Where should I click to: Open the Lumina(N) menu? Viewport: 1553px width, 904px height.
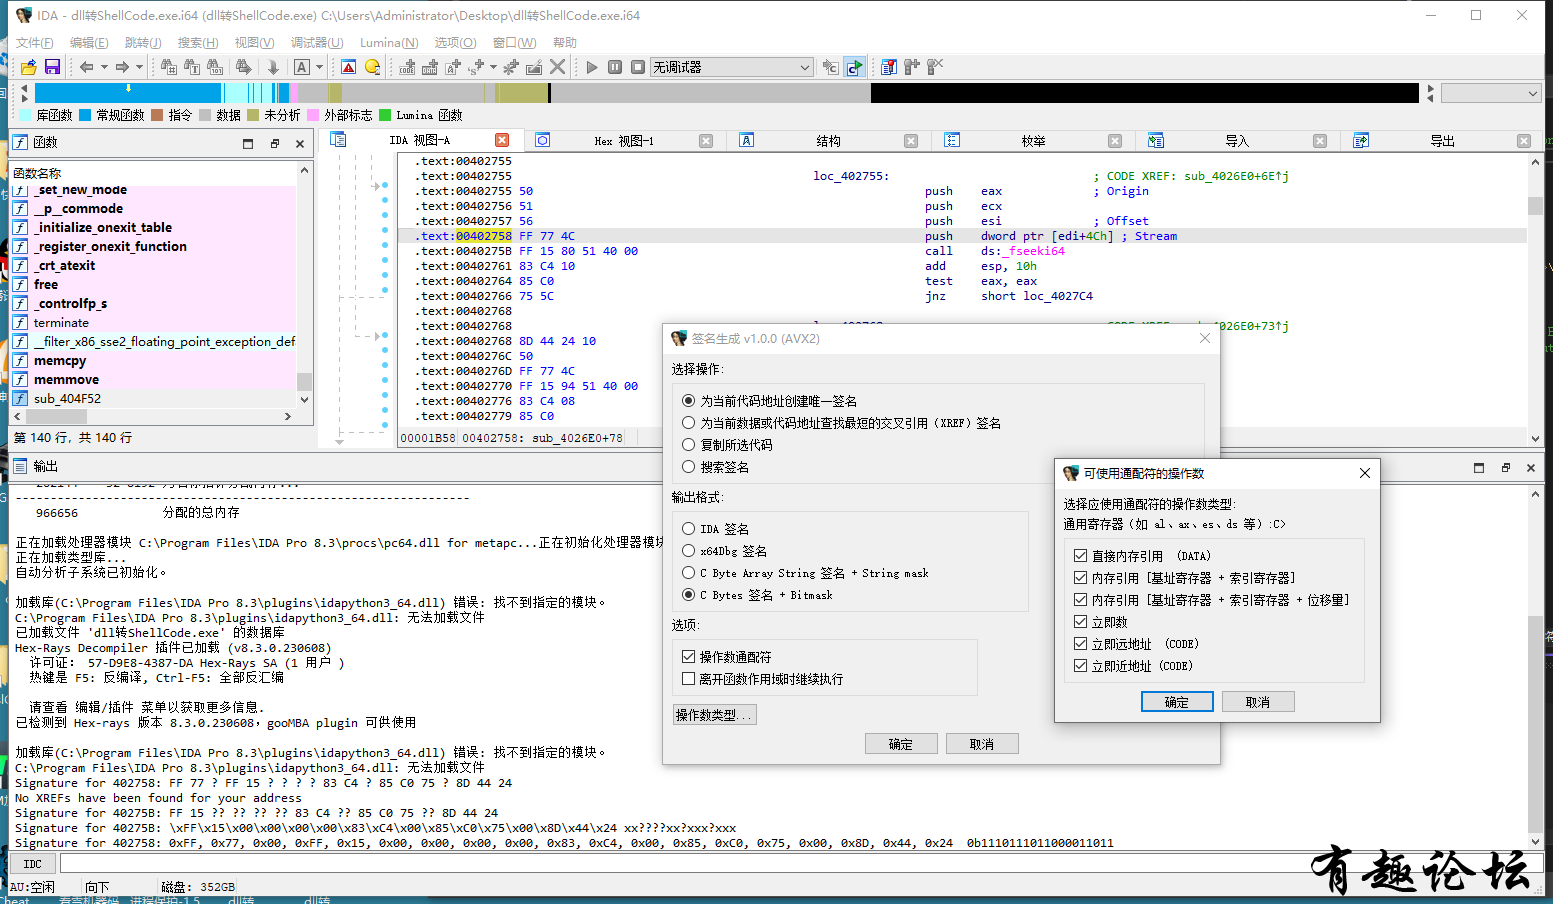(x=389, y=42)
